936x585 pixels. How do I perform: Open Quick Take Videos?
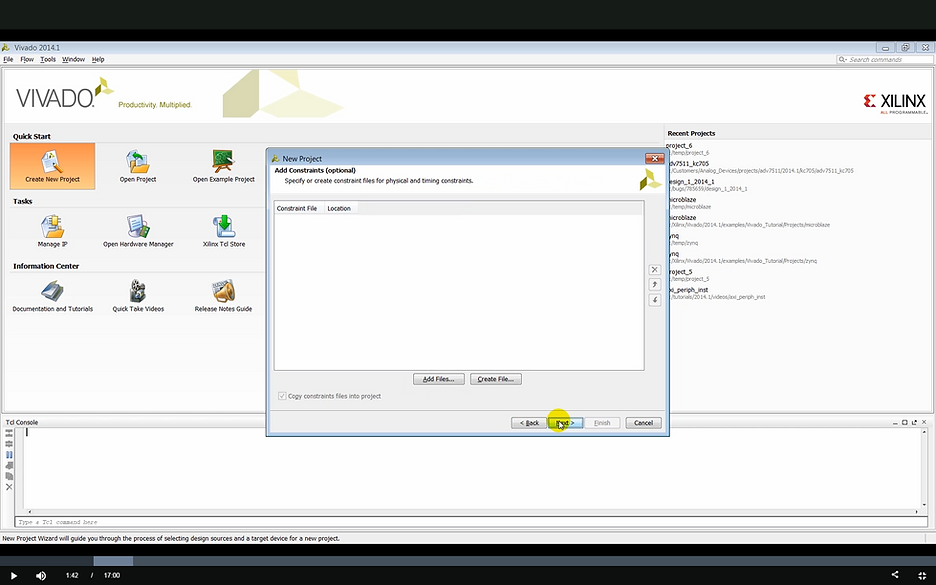pos(138,292)
